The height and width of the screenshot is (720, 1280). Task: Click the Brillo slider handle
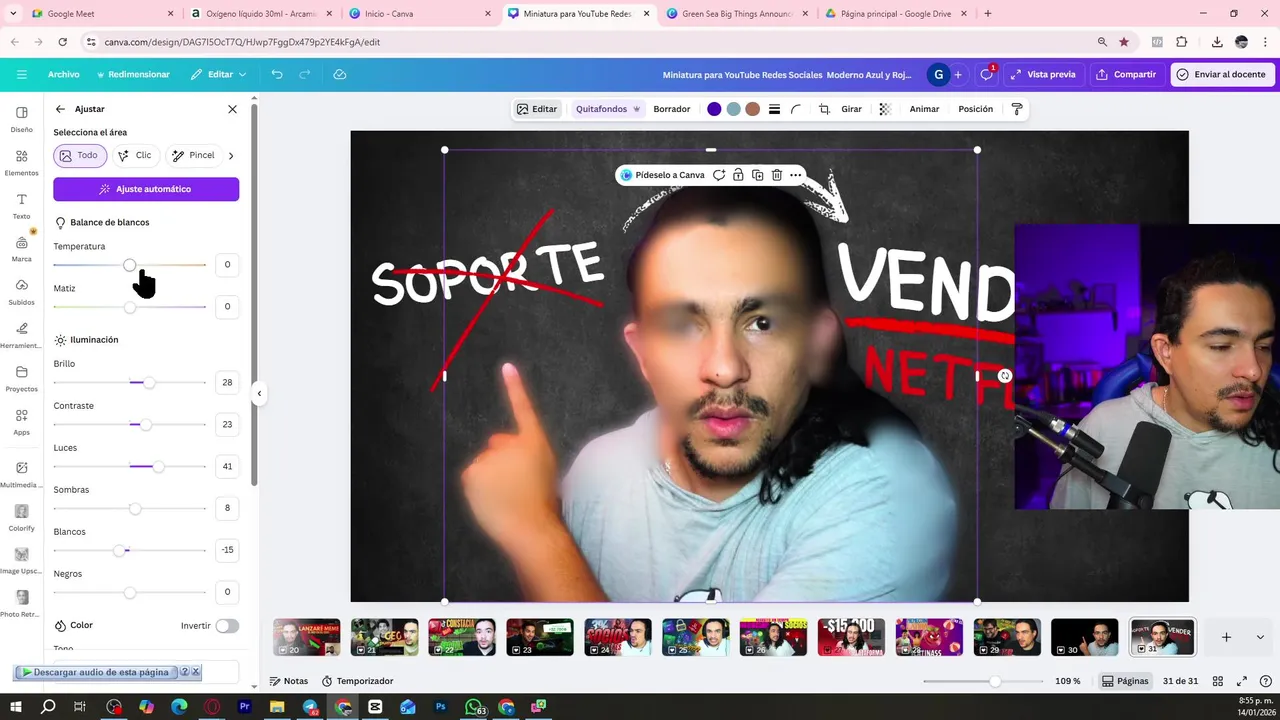(149, 383)
